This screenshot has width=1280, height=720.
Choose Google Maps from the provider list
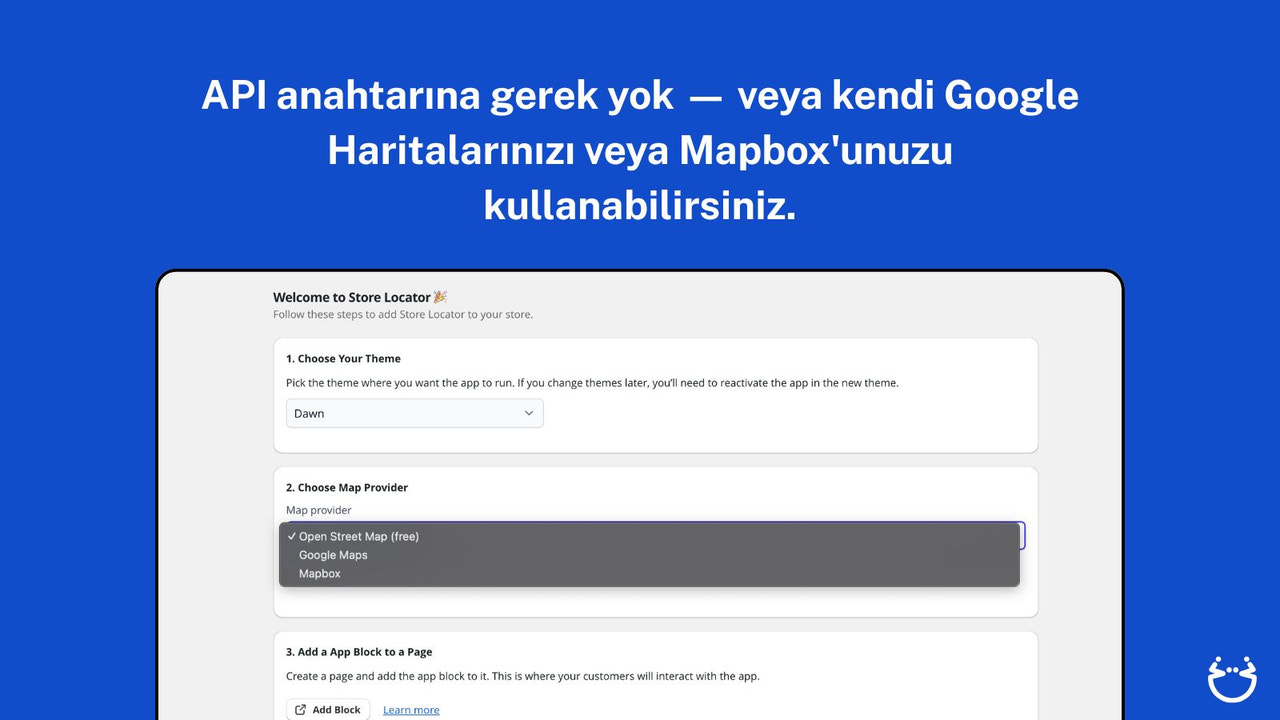click(x=649, y=555)
